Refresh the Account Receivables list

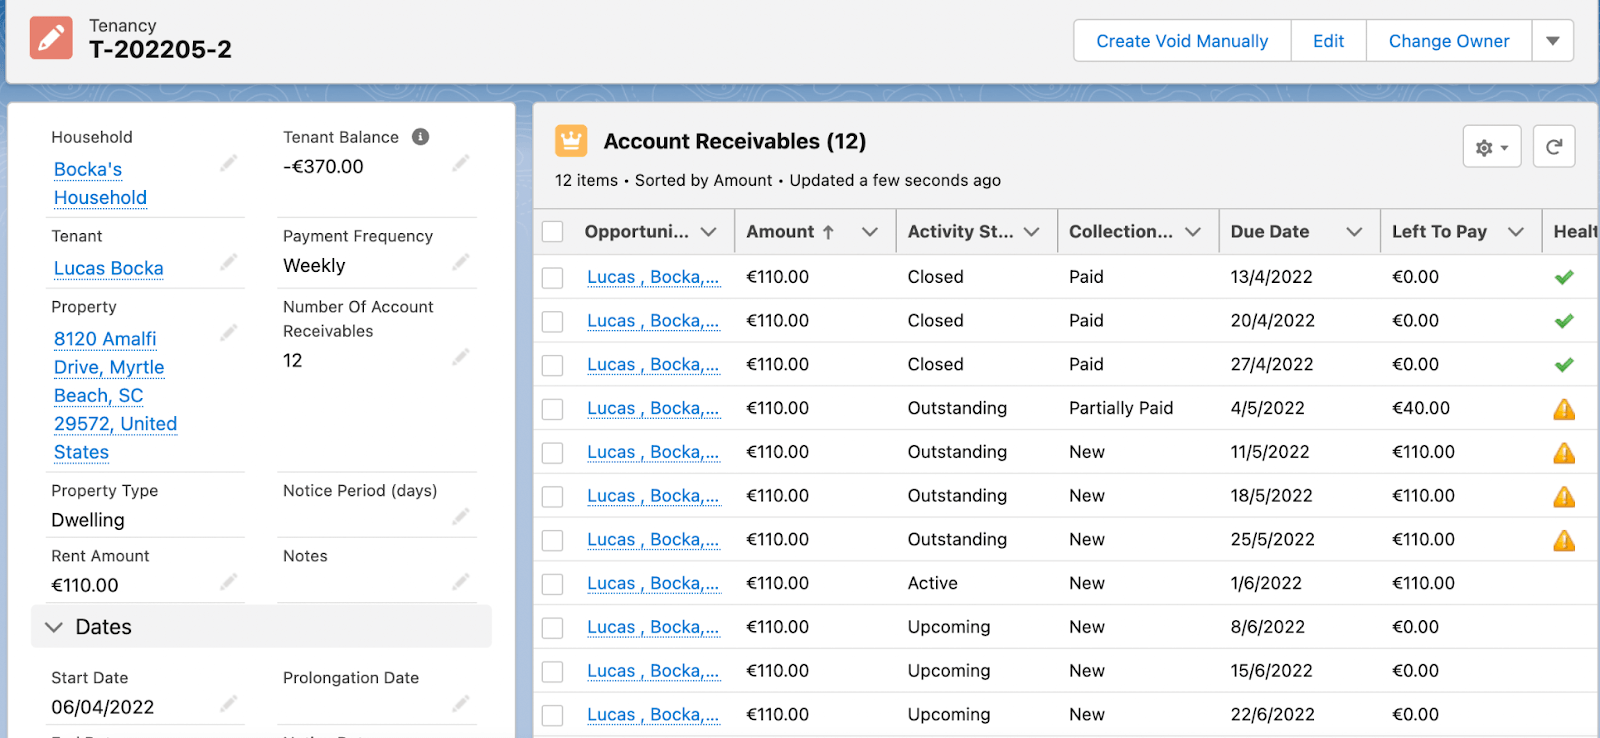1554,147
